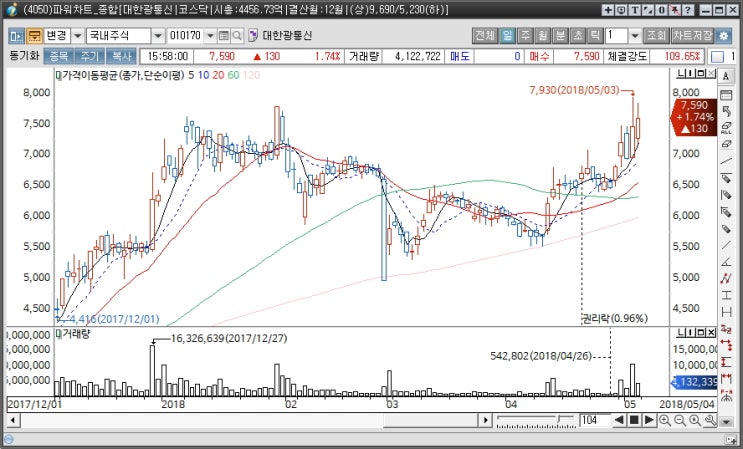Click the document icon before 대한광통신
This screenshot has height=449, width=743.
pos(254,36)
